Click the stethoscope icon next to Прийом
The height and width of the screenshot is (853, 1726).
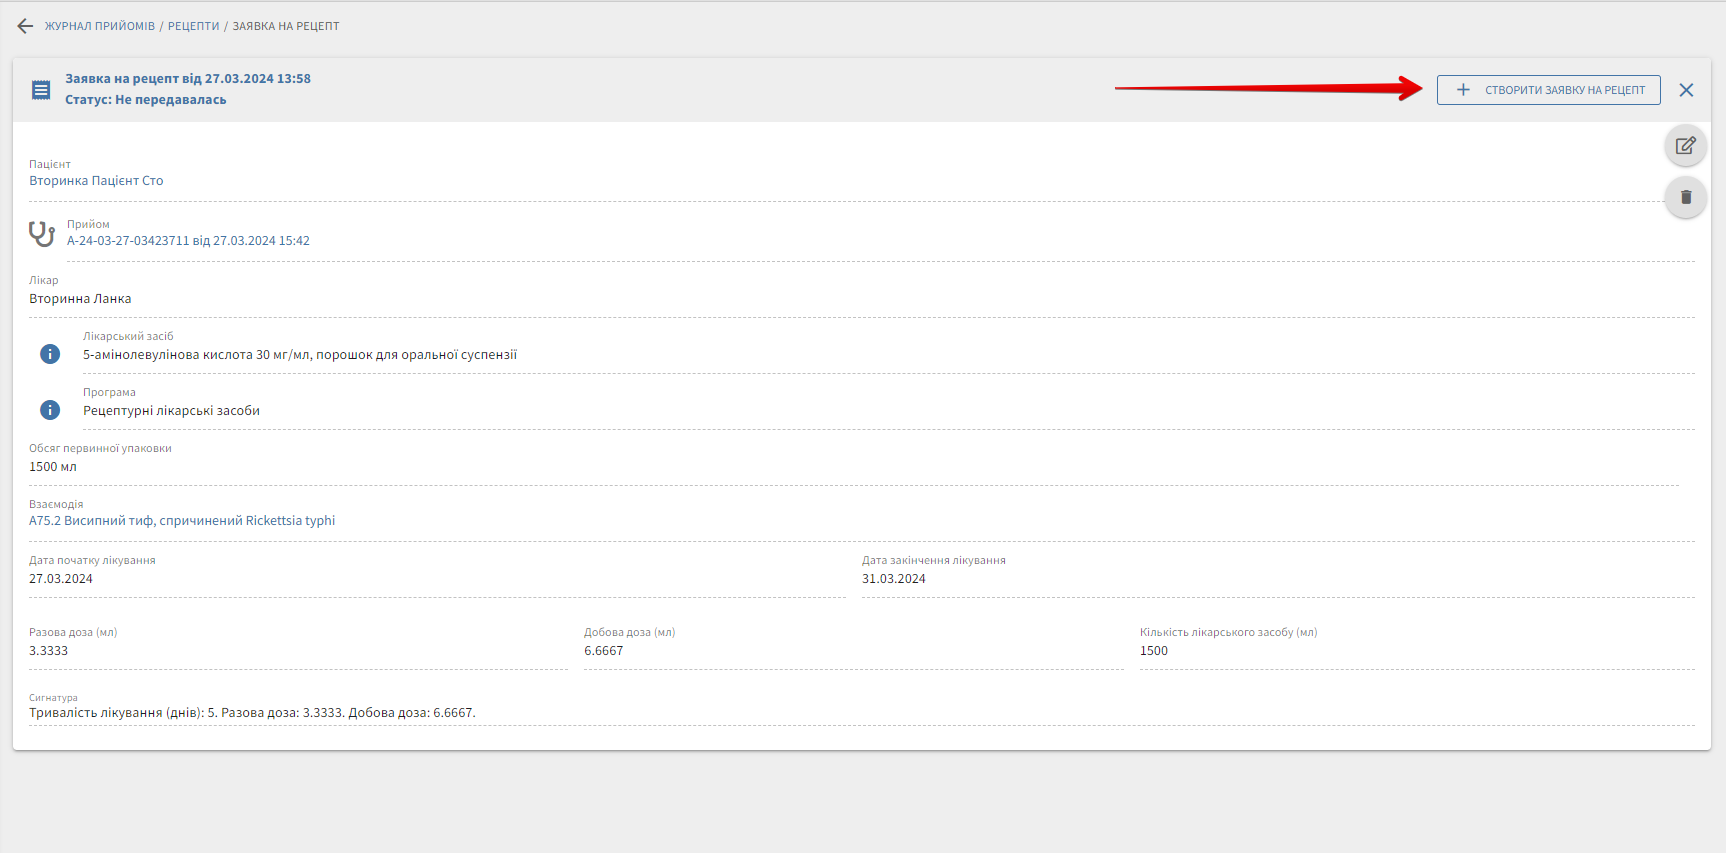coord(42,234)
